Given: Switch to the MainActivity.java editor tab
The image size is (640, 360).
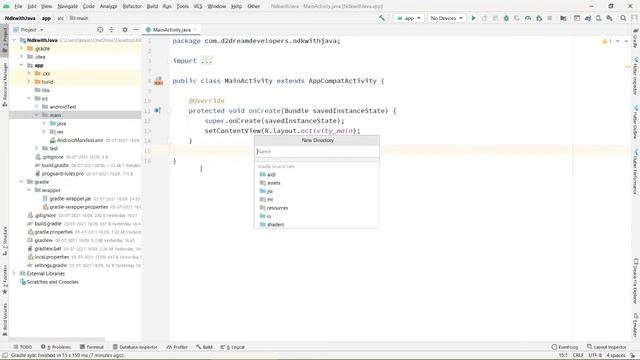Looking at the screenshot, I should [171, 30].
